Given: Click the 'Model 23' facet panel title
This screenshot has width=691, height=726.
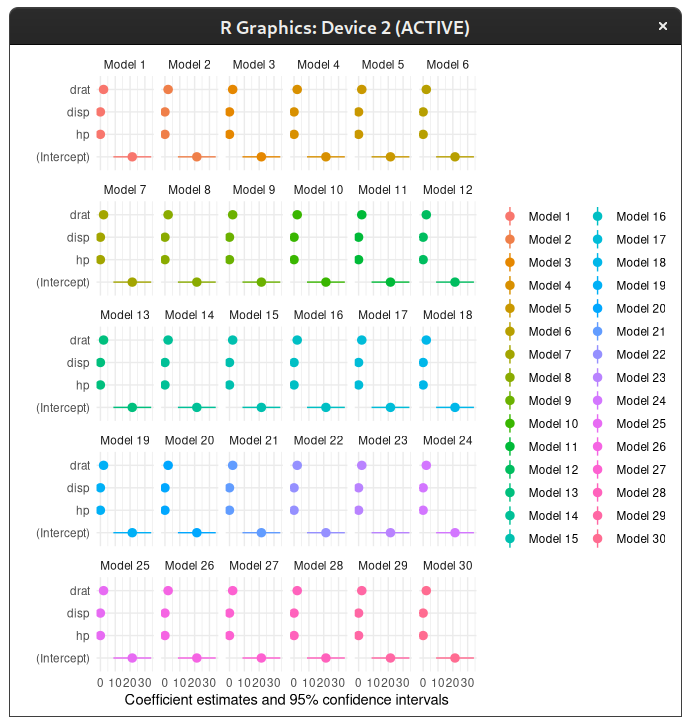Looking at the screenshot, I should click(x=383, y=440).
